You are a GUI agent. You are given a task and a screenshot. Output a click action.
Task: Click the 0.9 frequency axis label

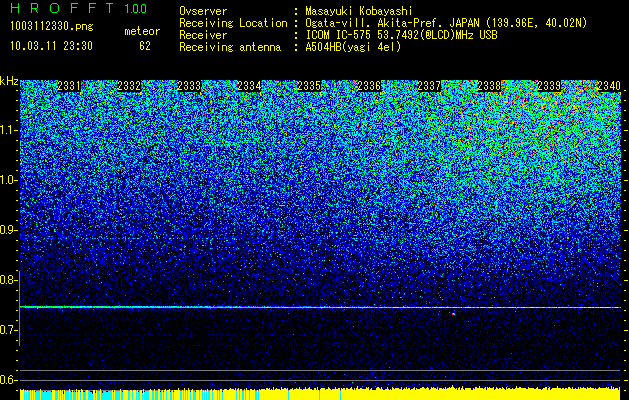point(9,230)
